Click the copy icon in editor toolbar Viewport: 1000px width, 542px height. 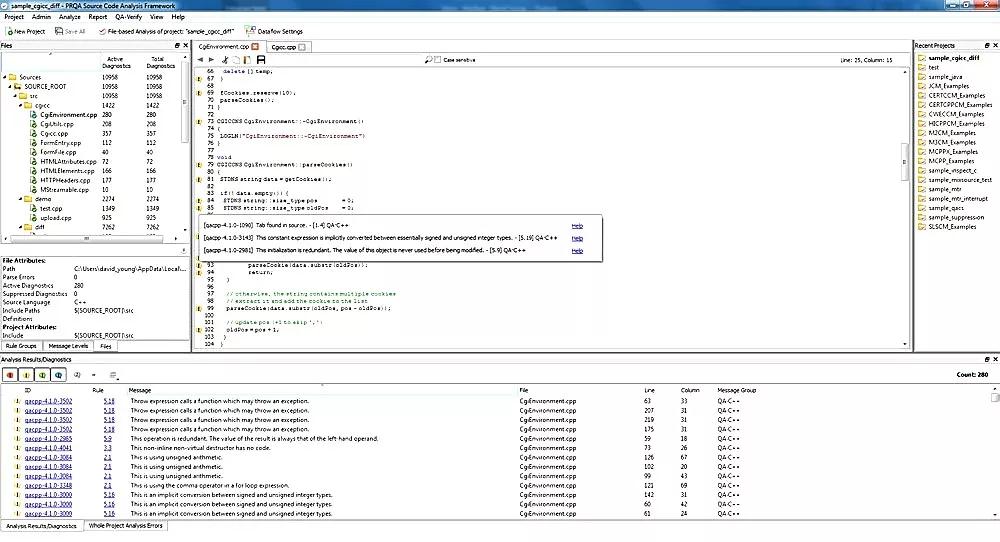click(236, 60)
